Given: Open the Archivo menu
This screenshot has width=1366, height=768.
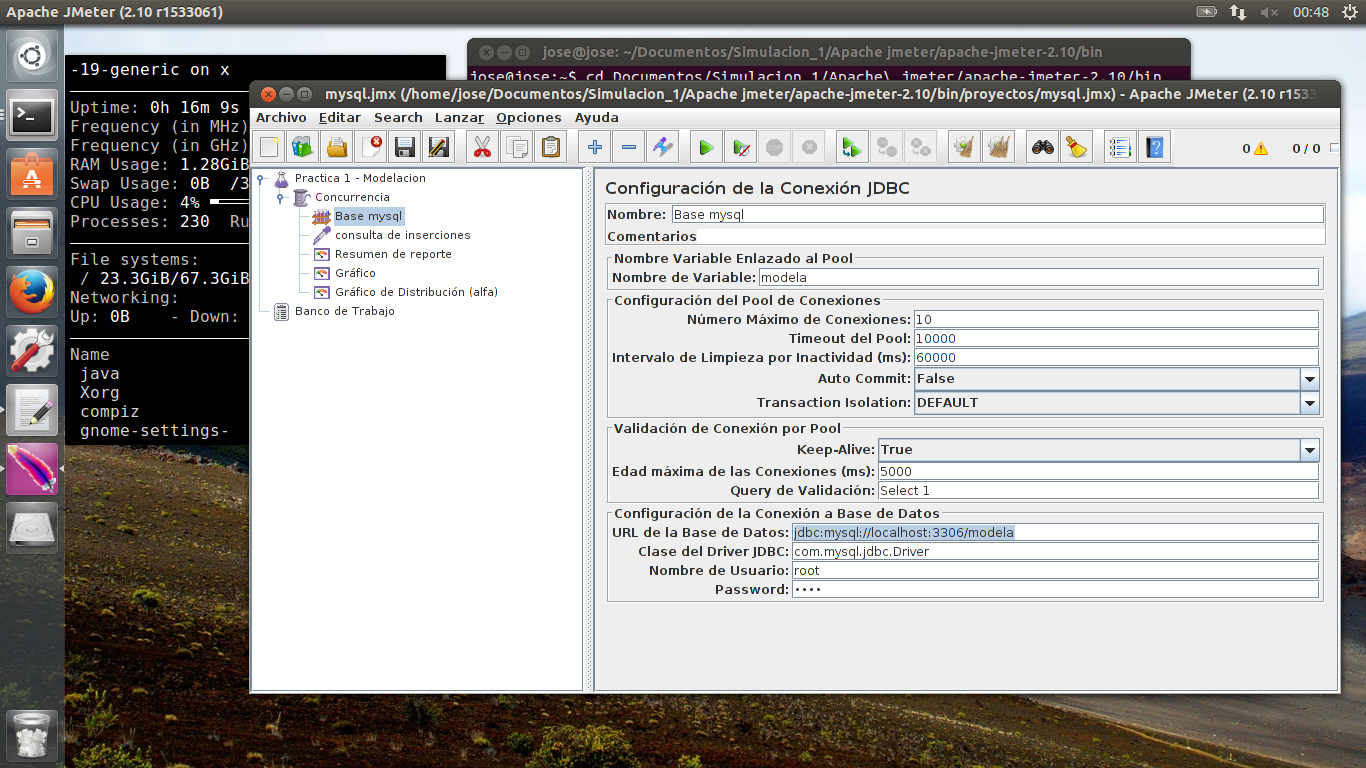Looking at the screenshot, I should point(281,118).
